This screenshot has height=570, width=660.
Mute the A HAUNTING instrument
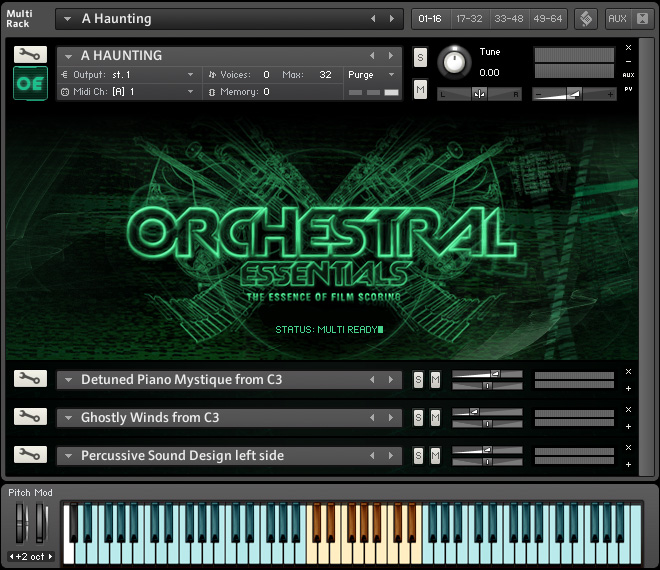pos(420,89)
